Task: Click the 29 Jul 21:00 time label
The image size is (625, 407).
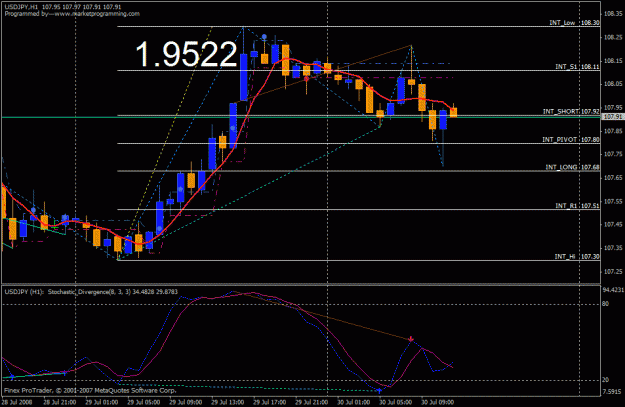Action: click(x=311, y=402)
